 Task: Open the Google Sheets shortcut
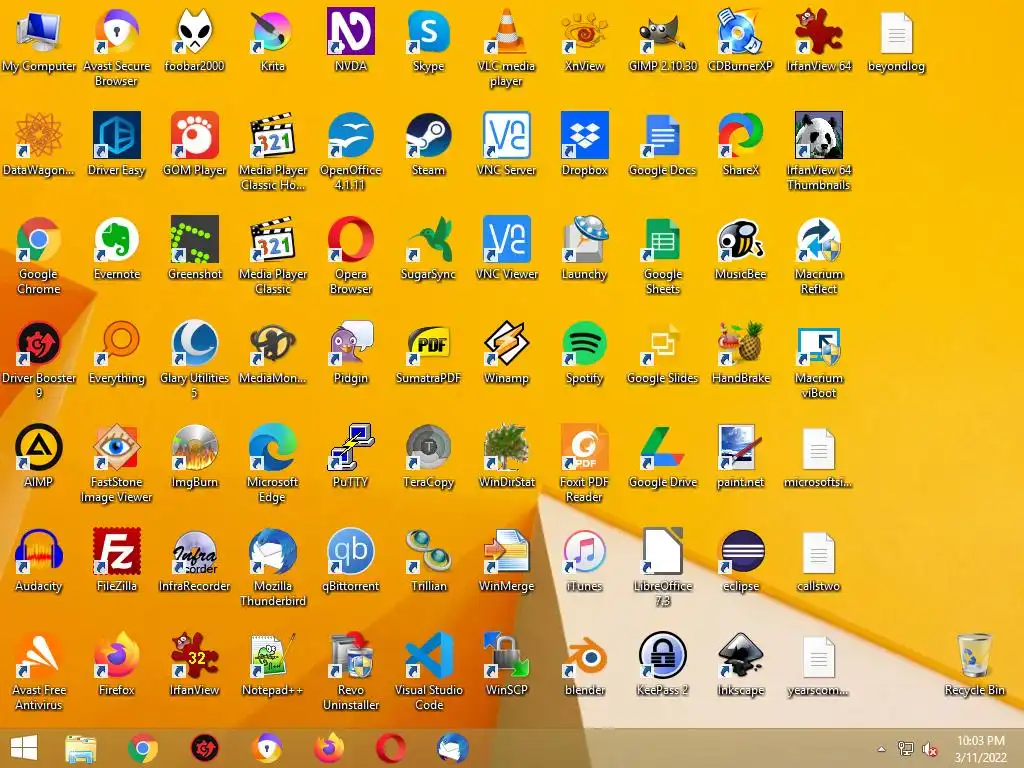(662, 239)
